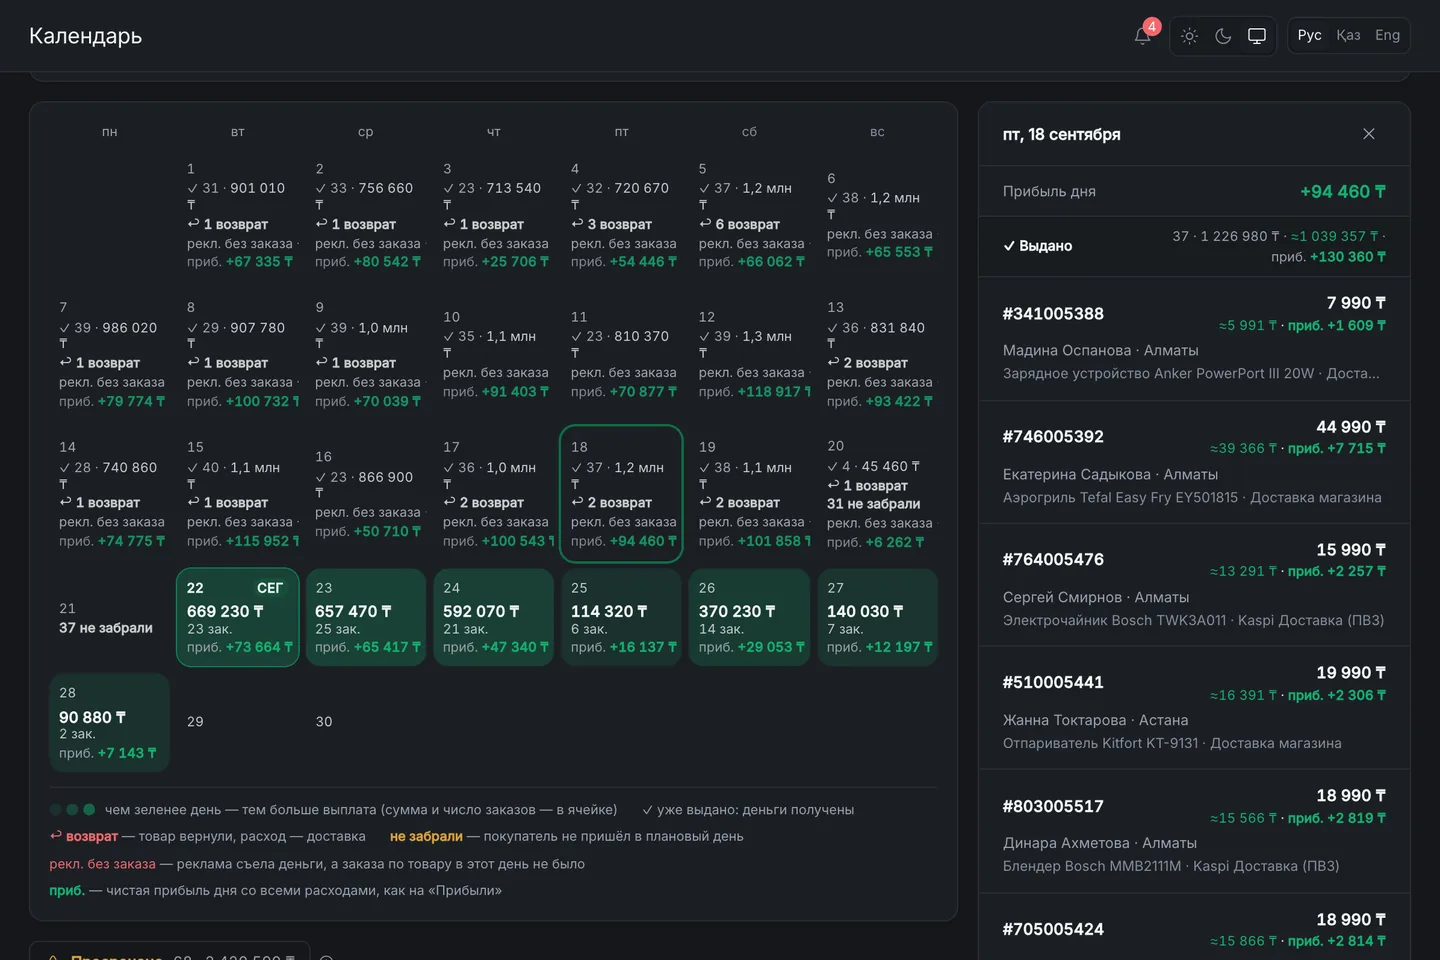Open day 12 with profit +118 917
The image size is (1440, 960).
[750, 354]
